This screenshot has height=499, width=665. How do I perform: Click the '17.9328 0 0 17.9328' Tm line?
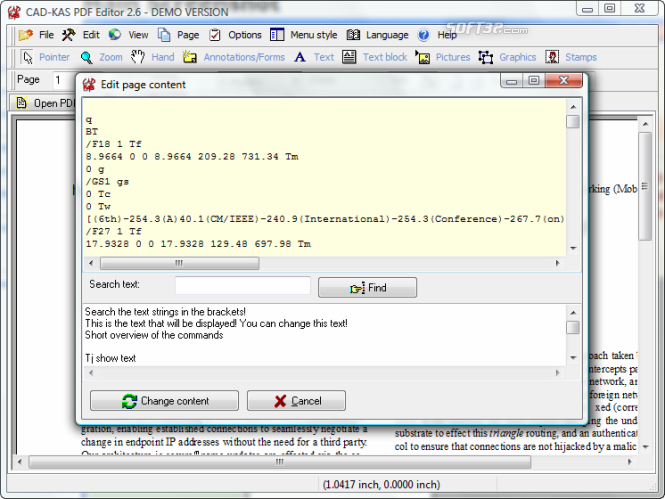198,244
